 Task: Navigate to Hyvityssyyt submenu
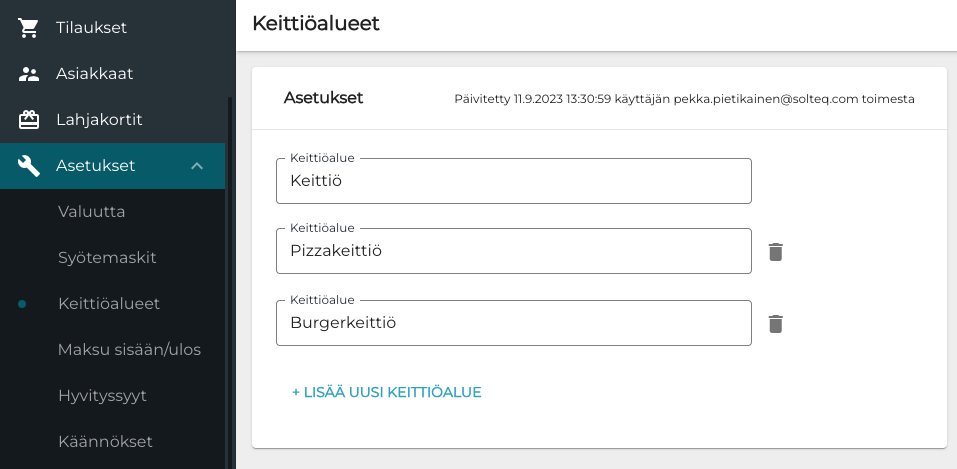pos(102,396)
